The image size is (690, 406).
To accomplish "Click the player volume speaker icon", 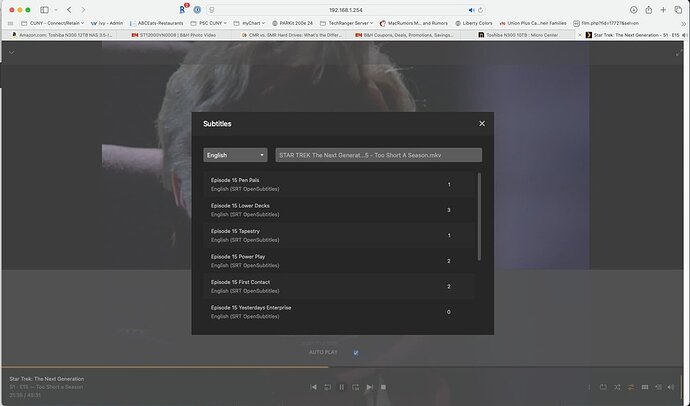I will coord(671,387).
